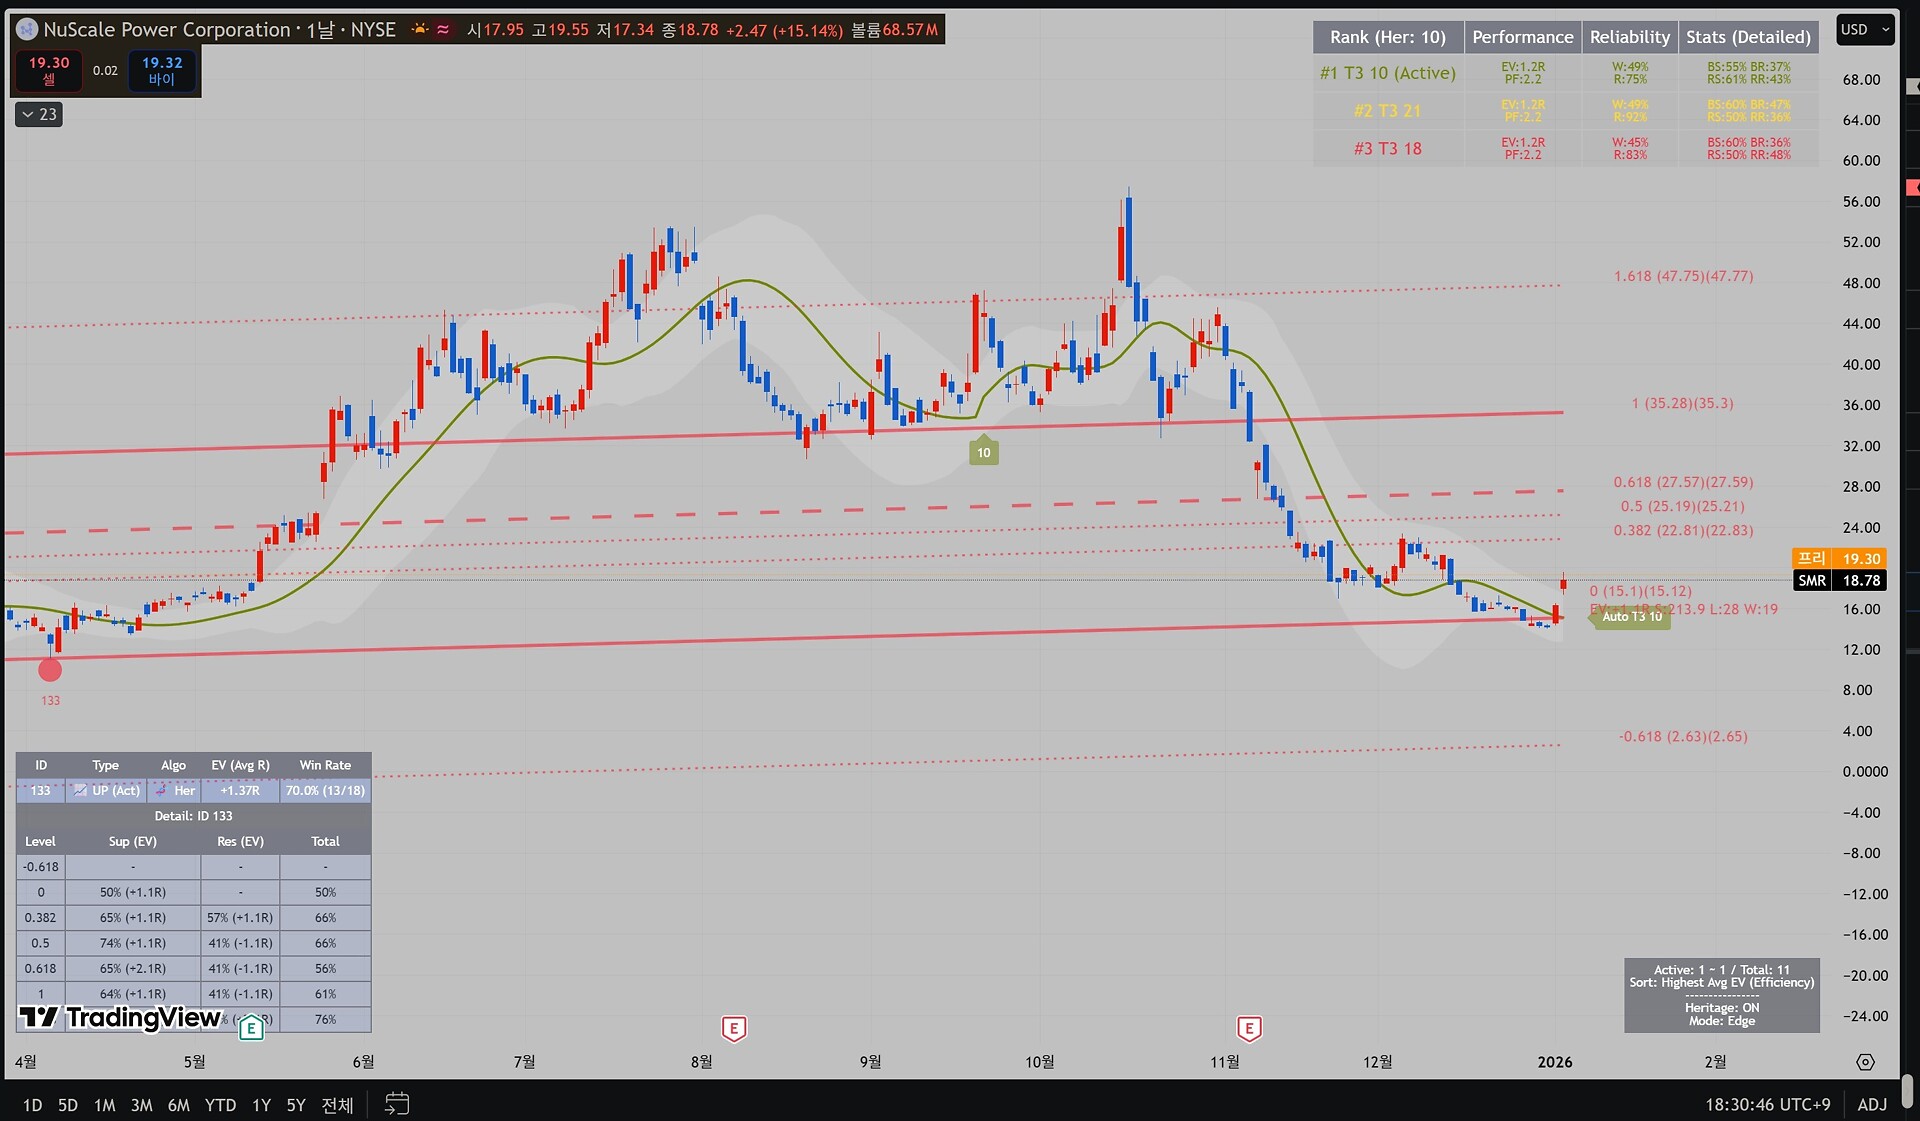
Task: Expand the 23 indicators legend
Action: click(39, 115)
